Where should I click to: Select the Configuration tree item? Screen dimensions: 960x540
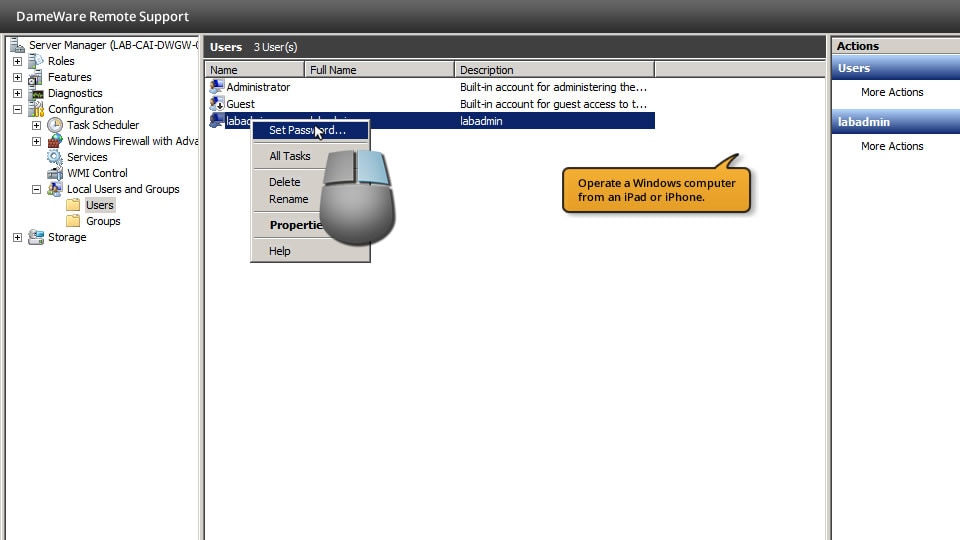(81, 109)
